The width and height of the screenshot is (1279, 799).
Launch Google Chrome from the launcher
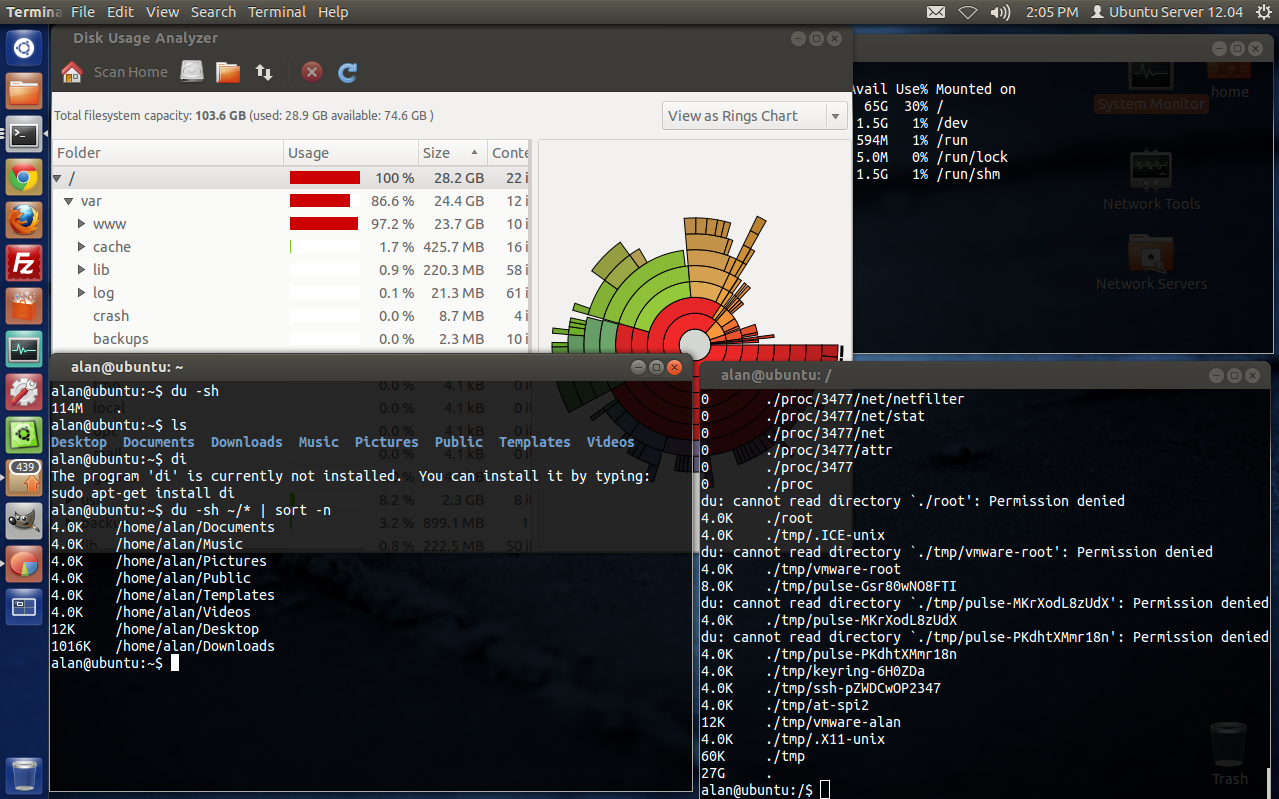tap(24, 178)
